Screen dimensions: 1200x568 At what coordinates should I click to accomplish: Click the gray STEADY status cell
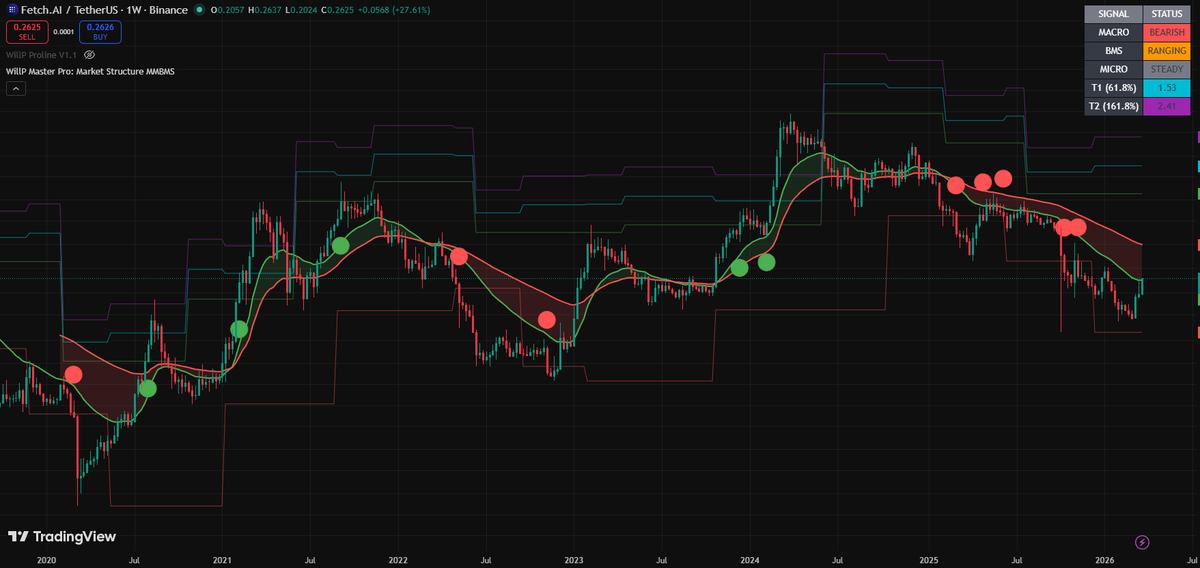pos(1167,69)
